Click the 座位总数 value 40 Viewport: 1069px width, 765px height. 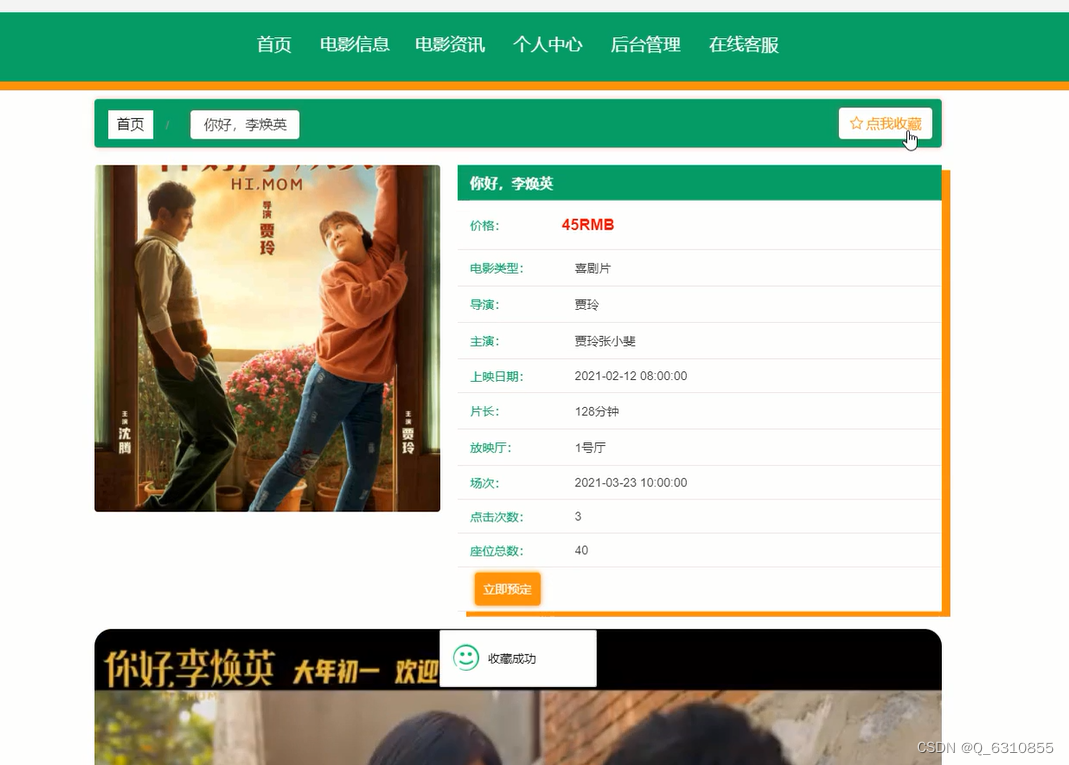click(x=581, y=550)
